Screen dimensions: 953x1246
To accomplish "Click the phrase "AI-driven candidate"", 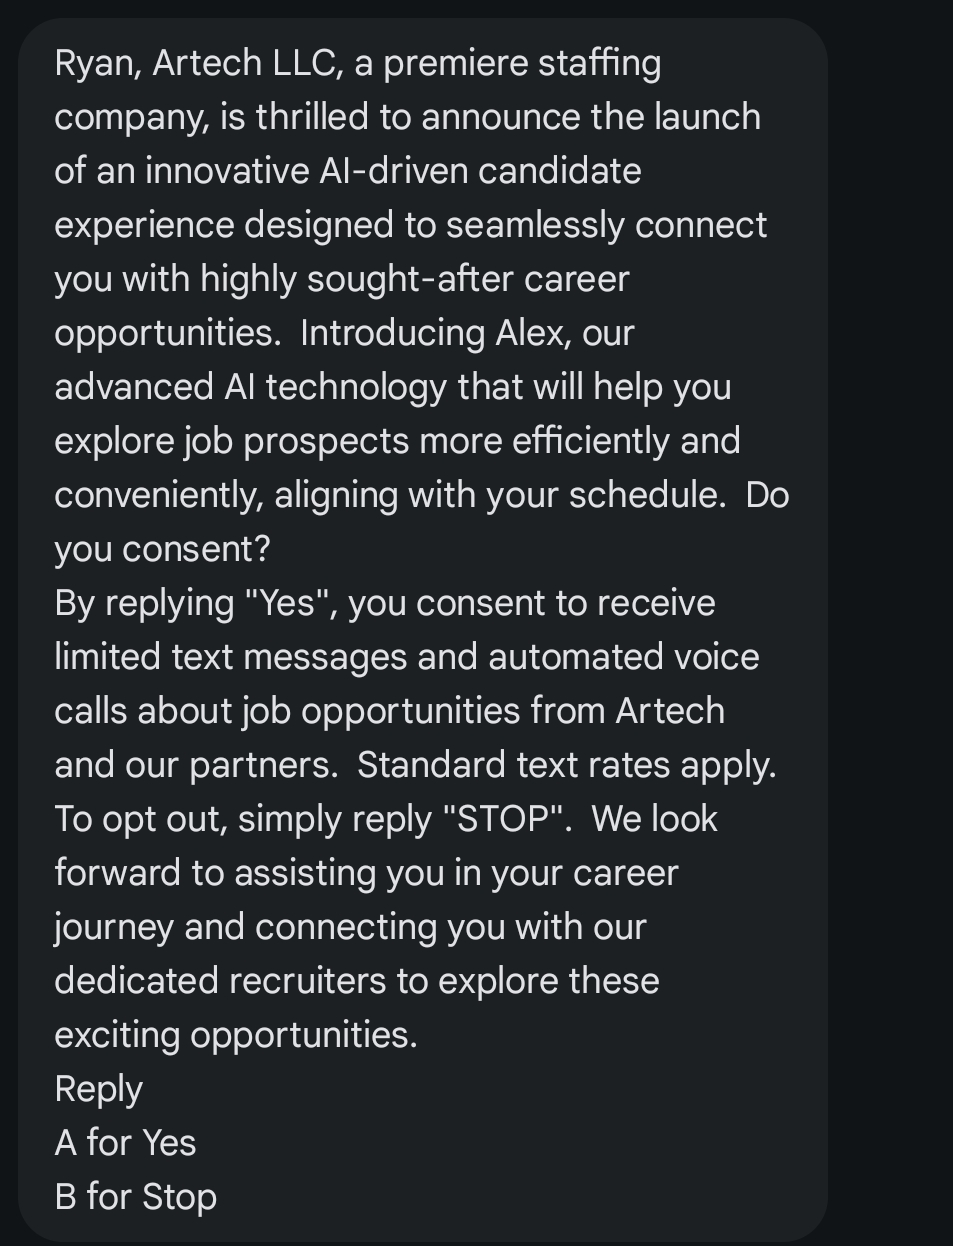I will (480, 171).
